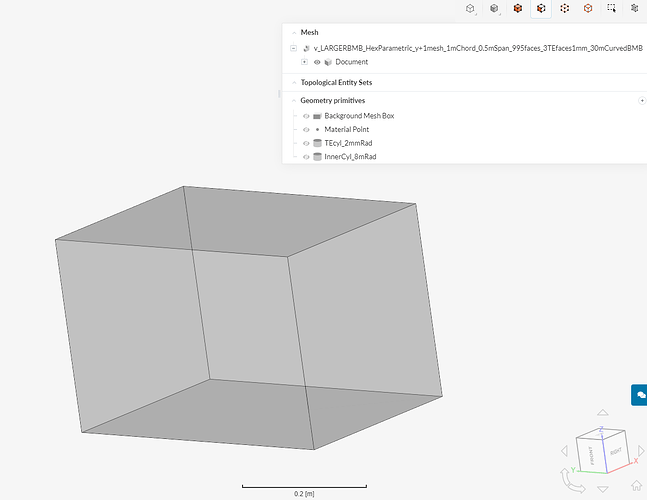The width and height of the screenshot is (647, 500).
Task: Rotate view left with left arrow
Action: point(564,451)
